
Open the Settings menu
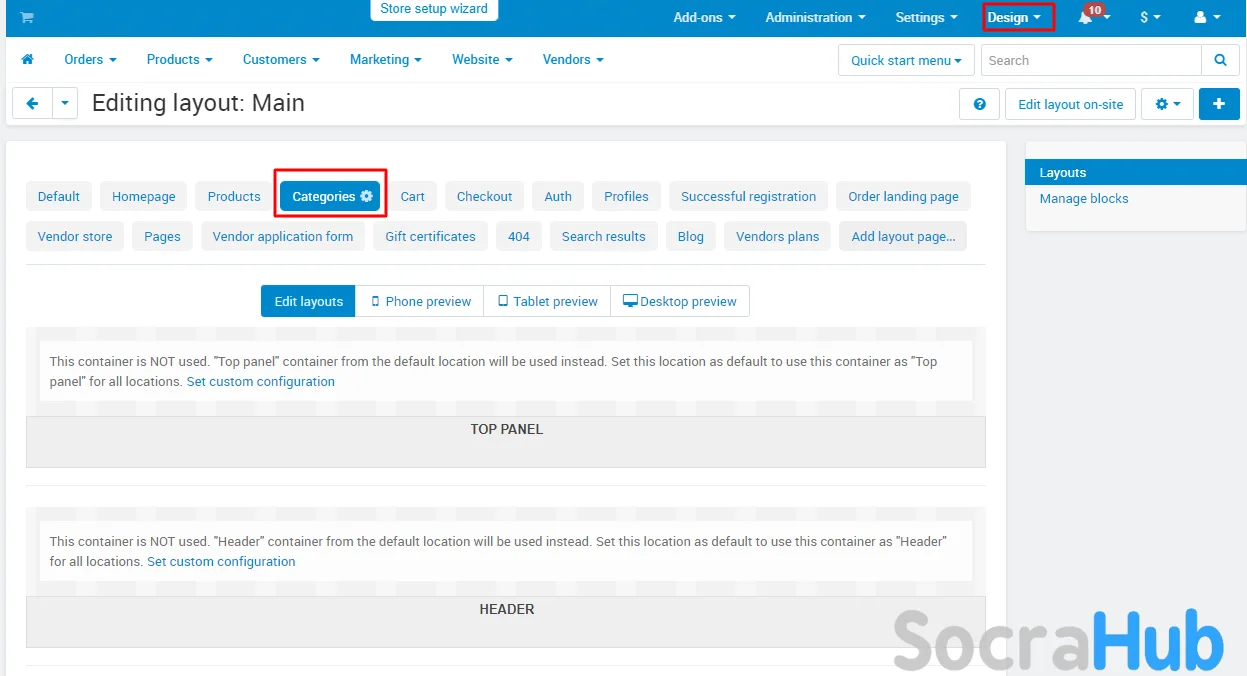point(926,17)
